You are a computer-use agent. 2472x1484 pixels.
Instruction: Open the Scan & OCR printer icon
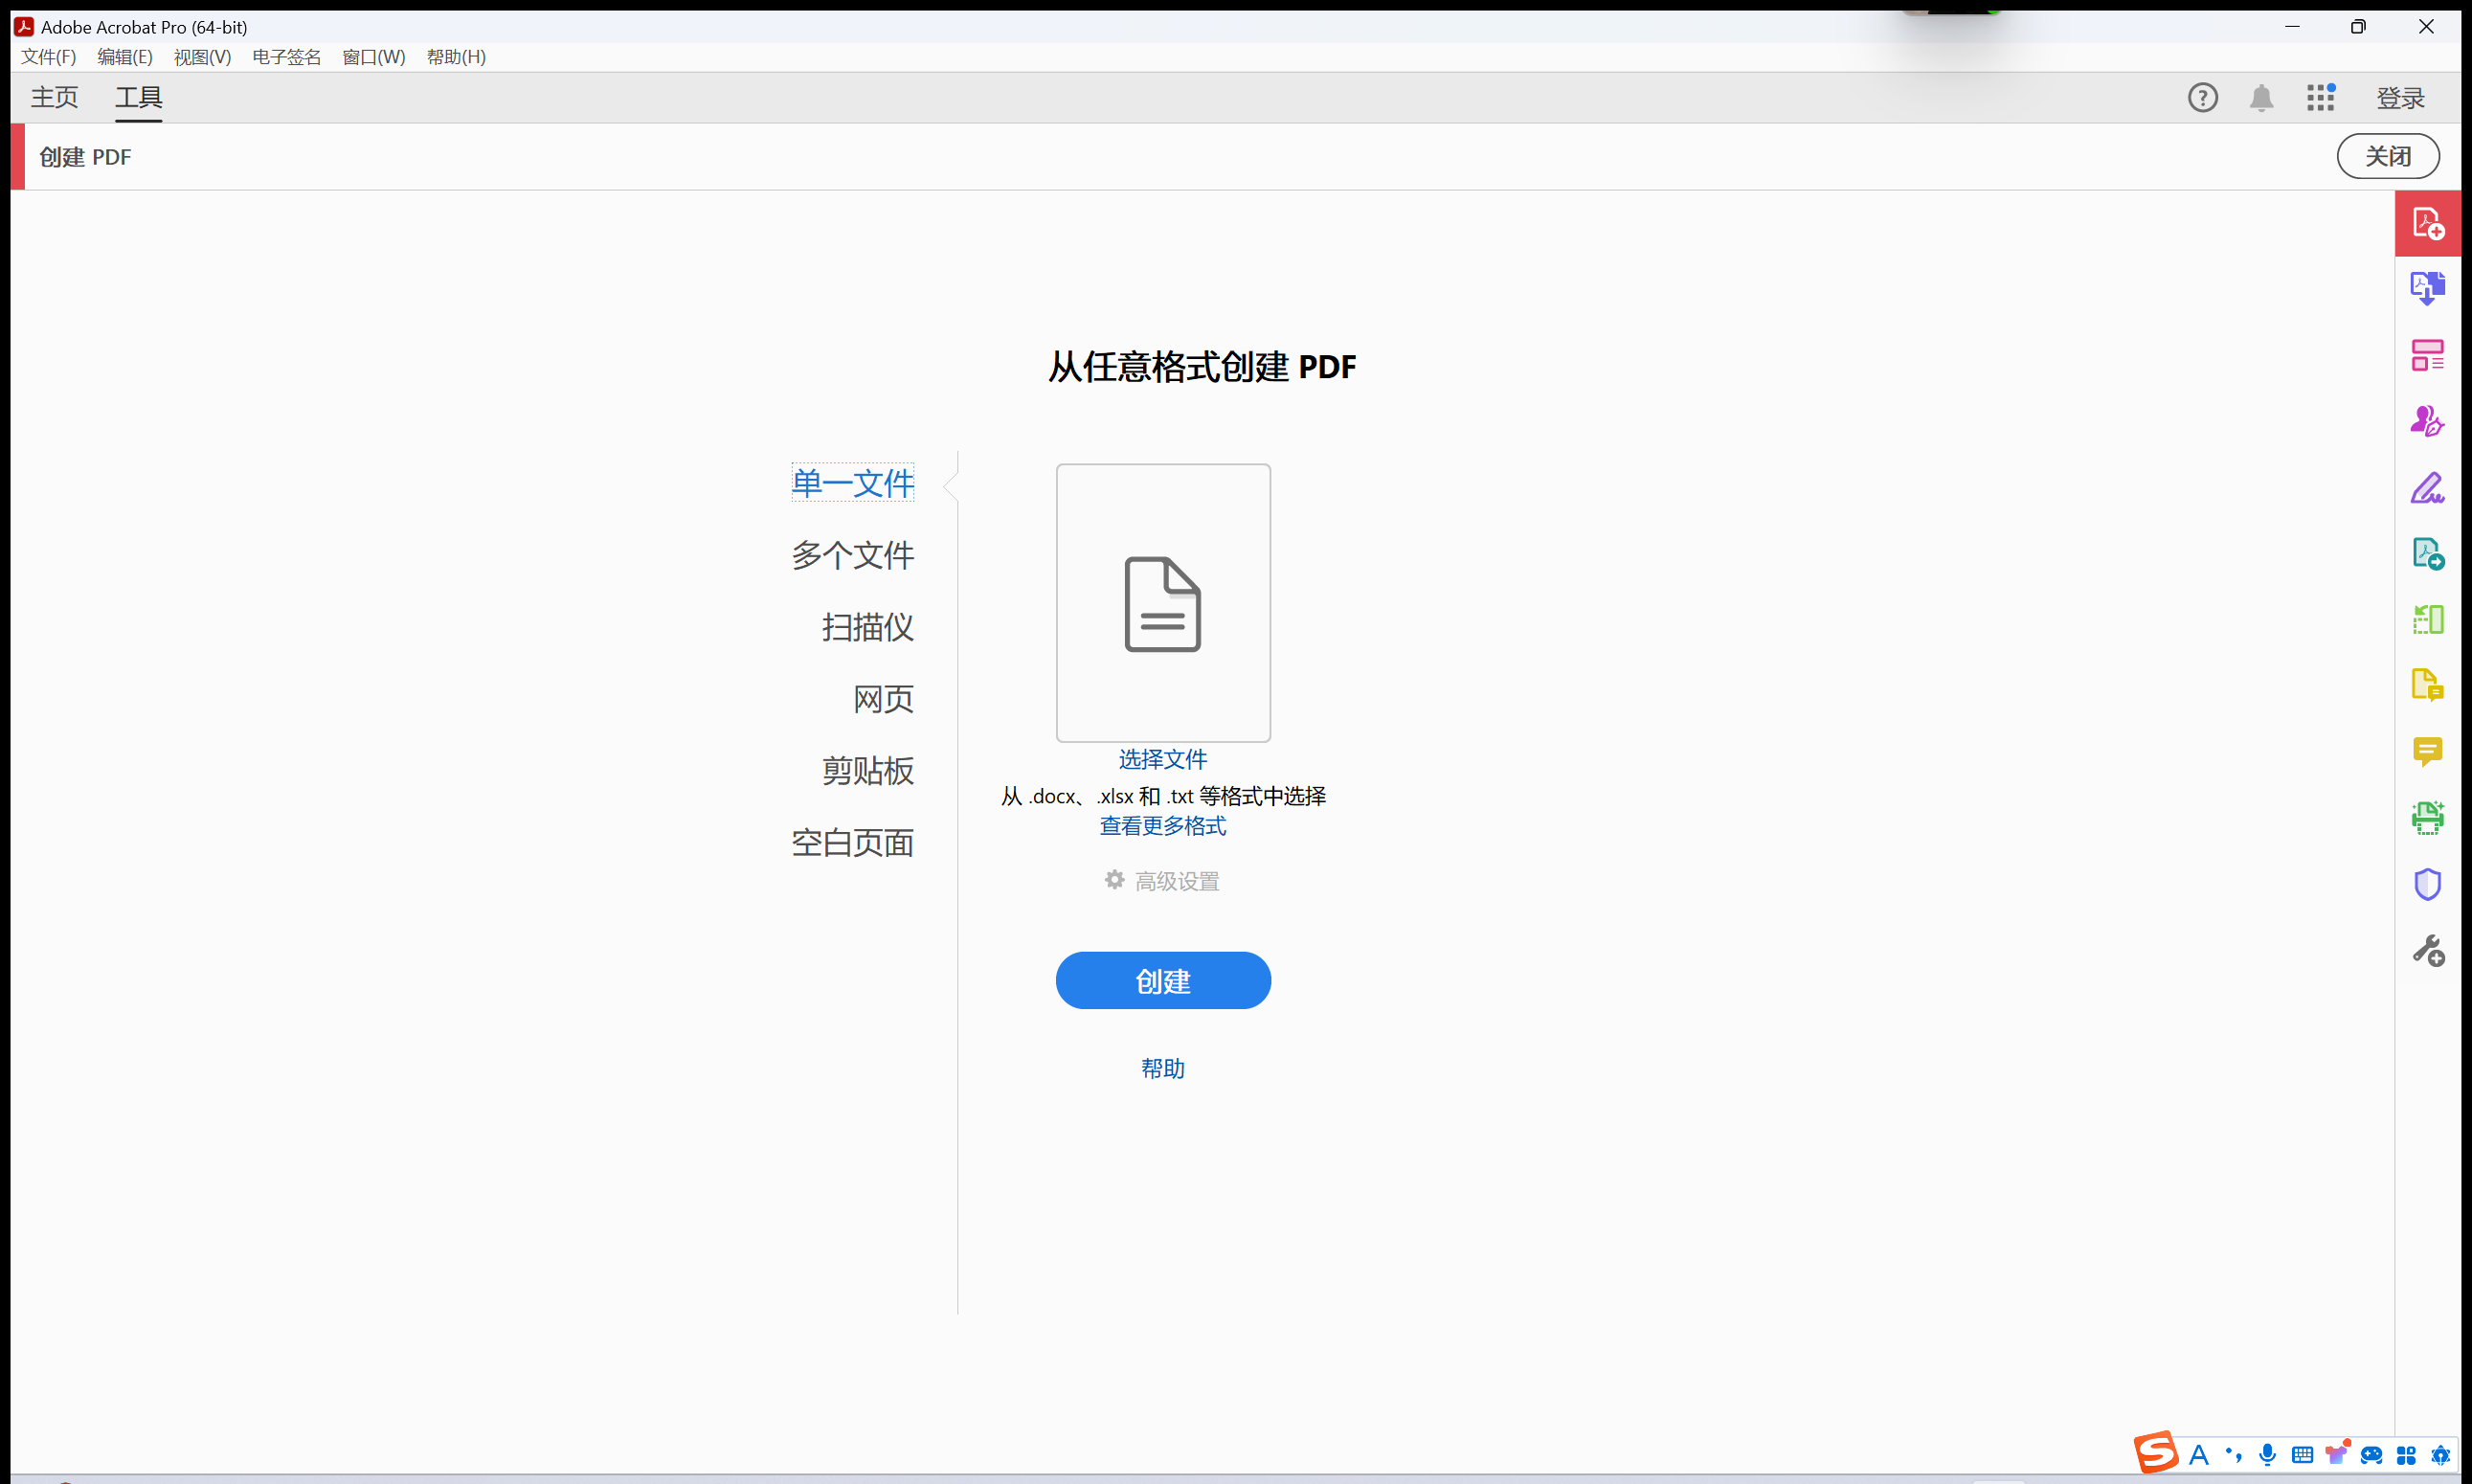2427,818
